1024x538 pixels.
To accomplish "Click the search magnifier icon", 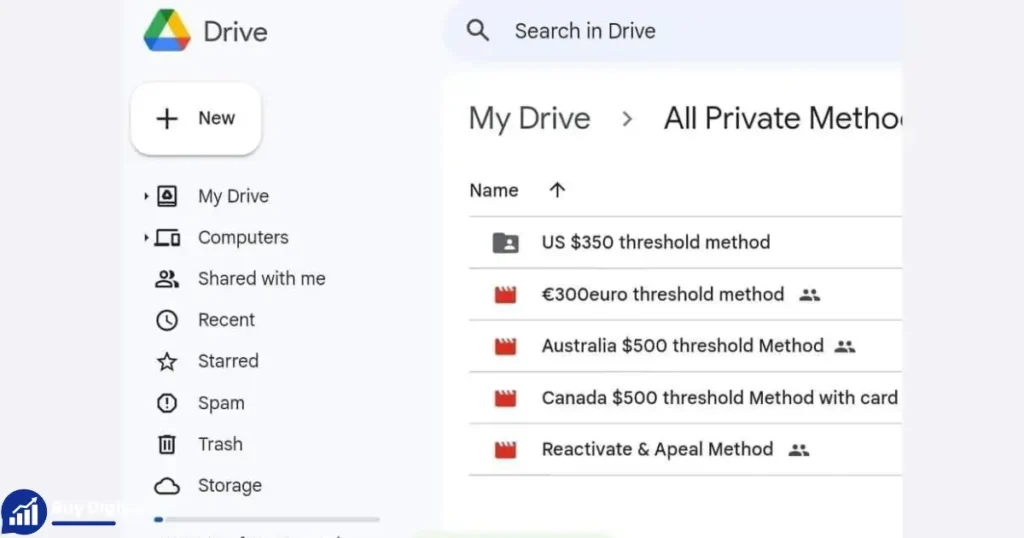I will (477, 31).
